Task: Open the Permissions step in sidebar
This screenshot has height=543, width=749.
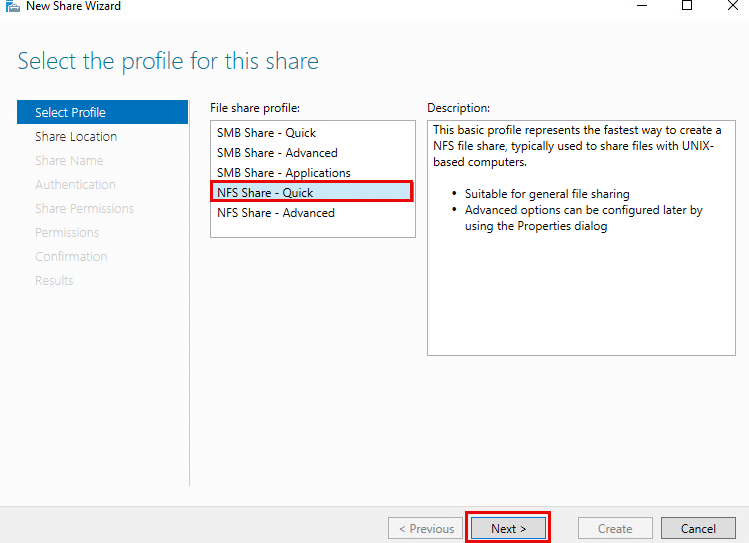Action: (67, 233)
